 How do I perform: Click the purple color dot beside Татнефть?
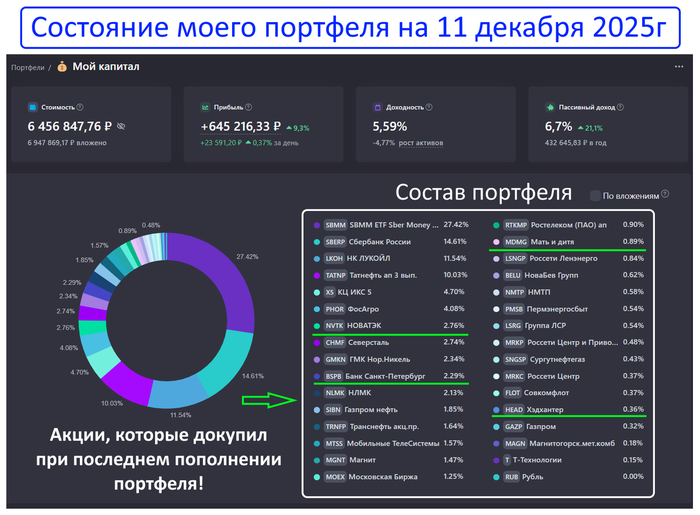[317, 274]
